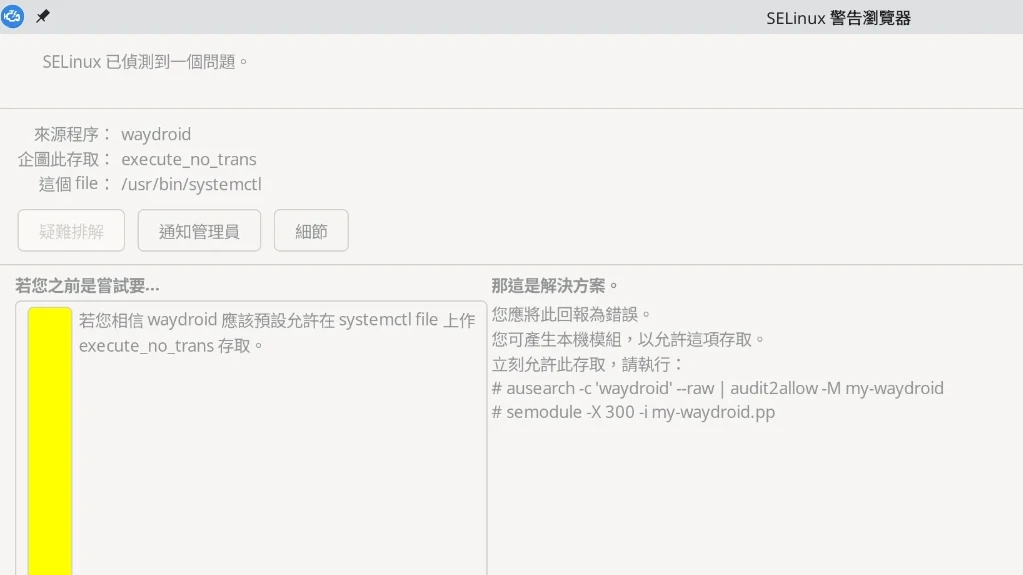Open the 細節 details button
The height and width of the screenshot is (575, 1023).
coord(311,231)
